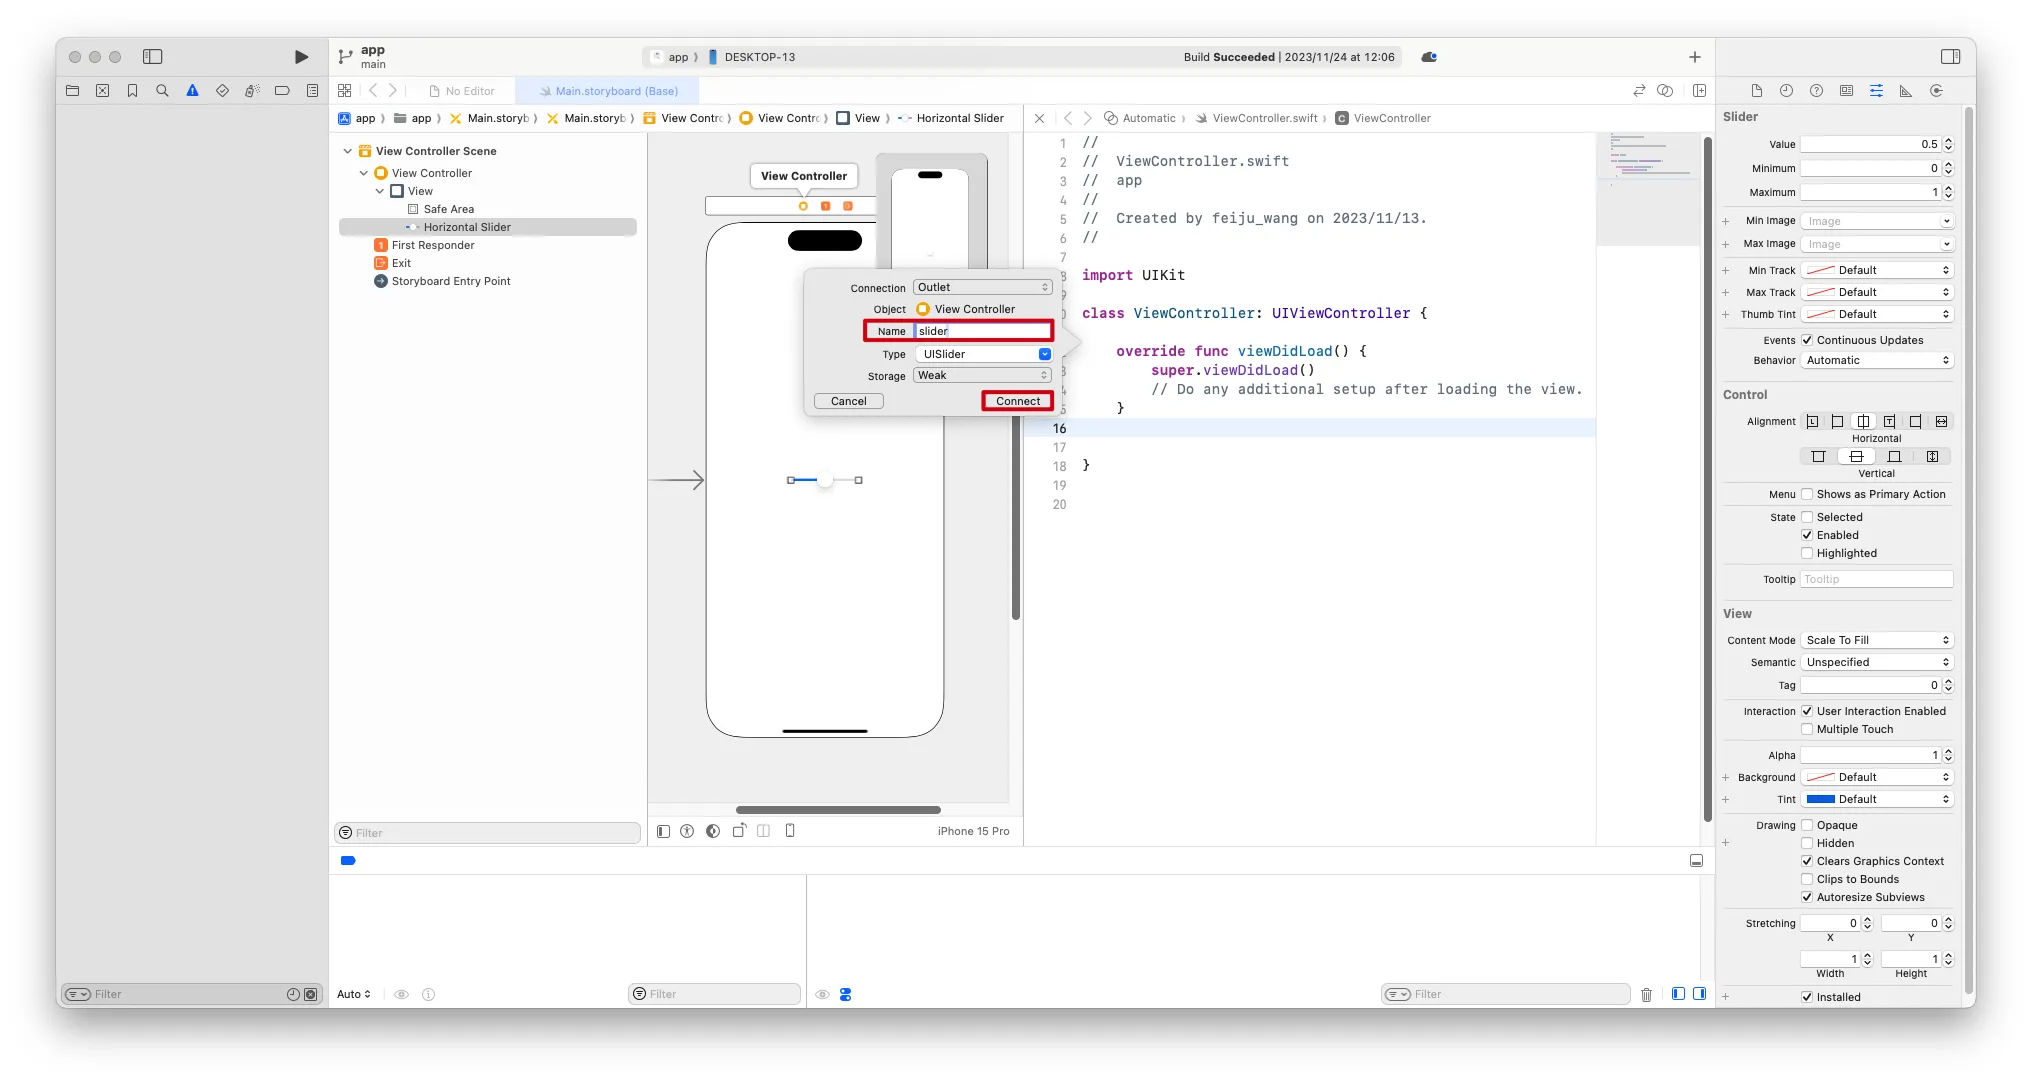Uncheck the Enabled state checkbox
This screenshot has height=1082, width=2032.
[1807, 535]
